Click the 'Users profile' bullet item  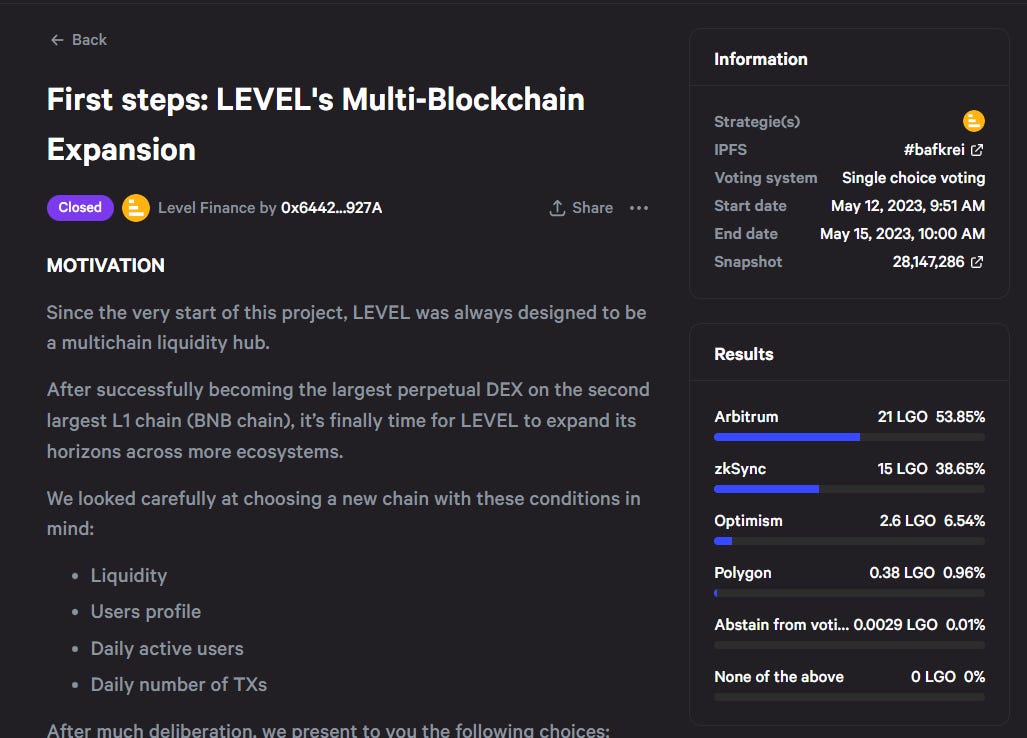pos(145,612)
